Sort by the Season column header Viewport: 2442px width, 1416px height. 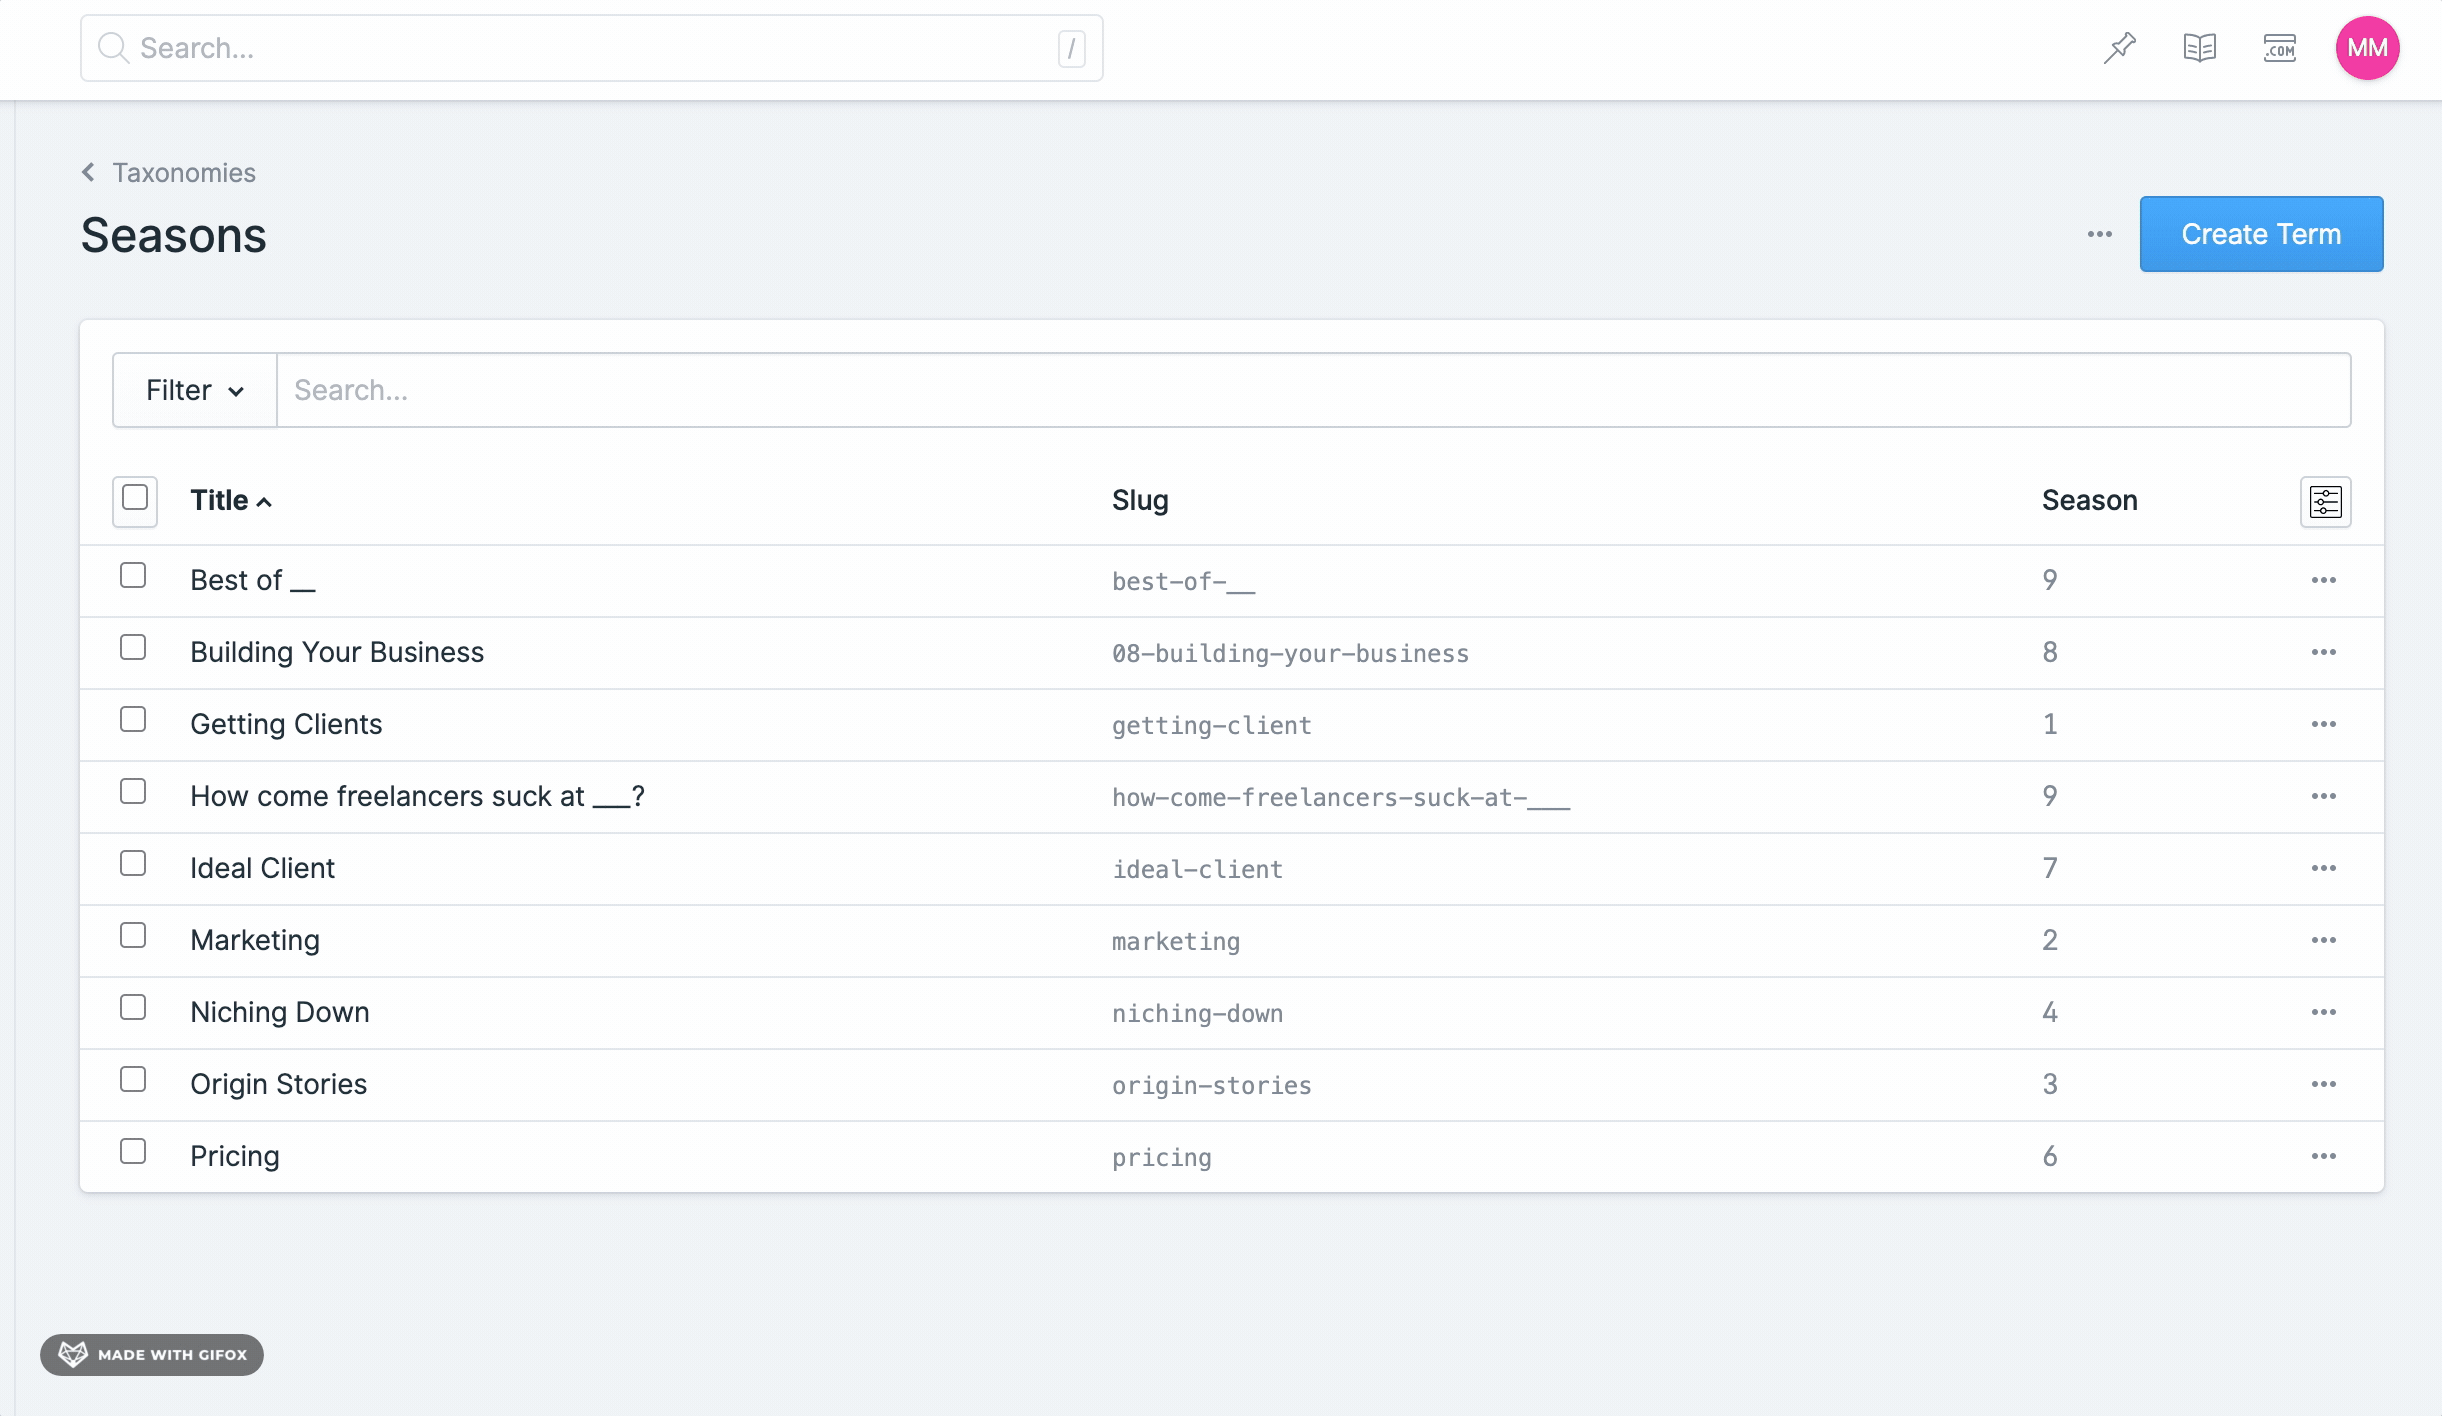click(x=2089, y=500)
